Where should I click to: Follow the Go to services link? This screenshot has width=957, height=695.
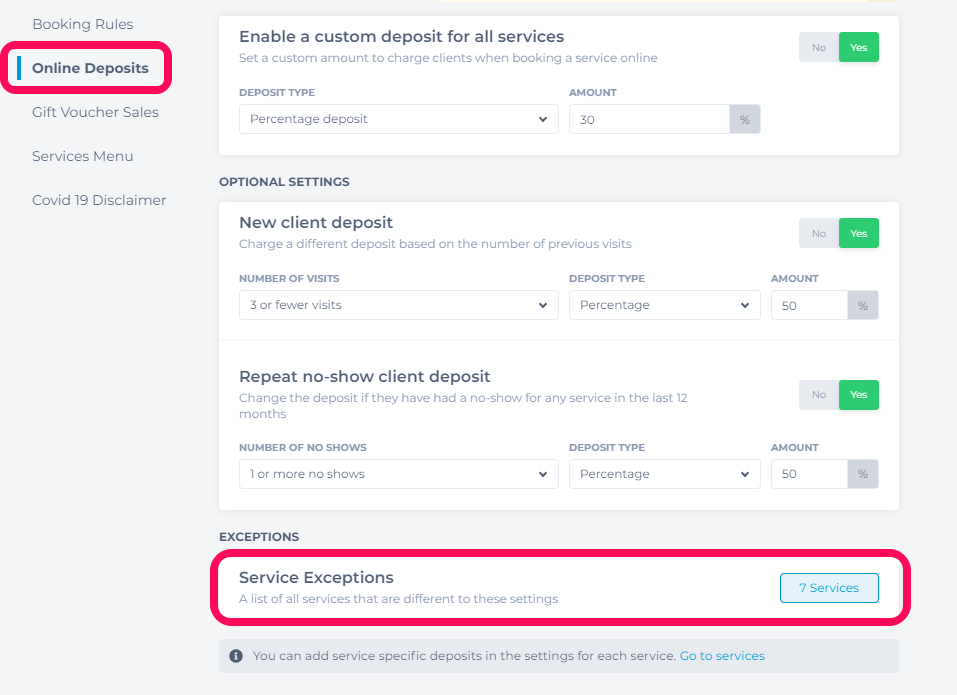(722, 656)
